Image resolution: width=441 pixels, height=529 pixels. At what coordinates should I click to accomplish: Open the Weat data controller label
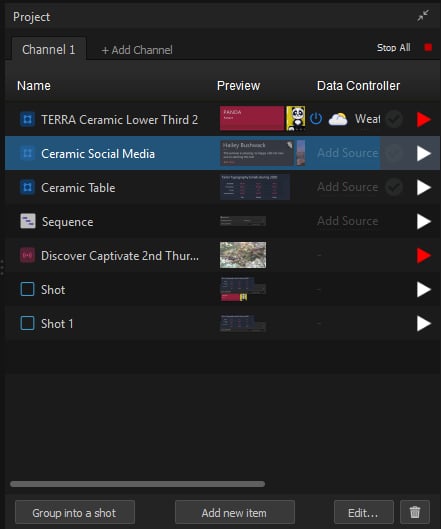(367, 119)
